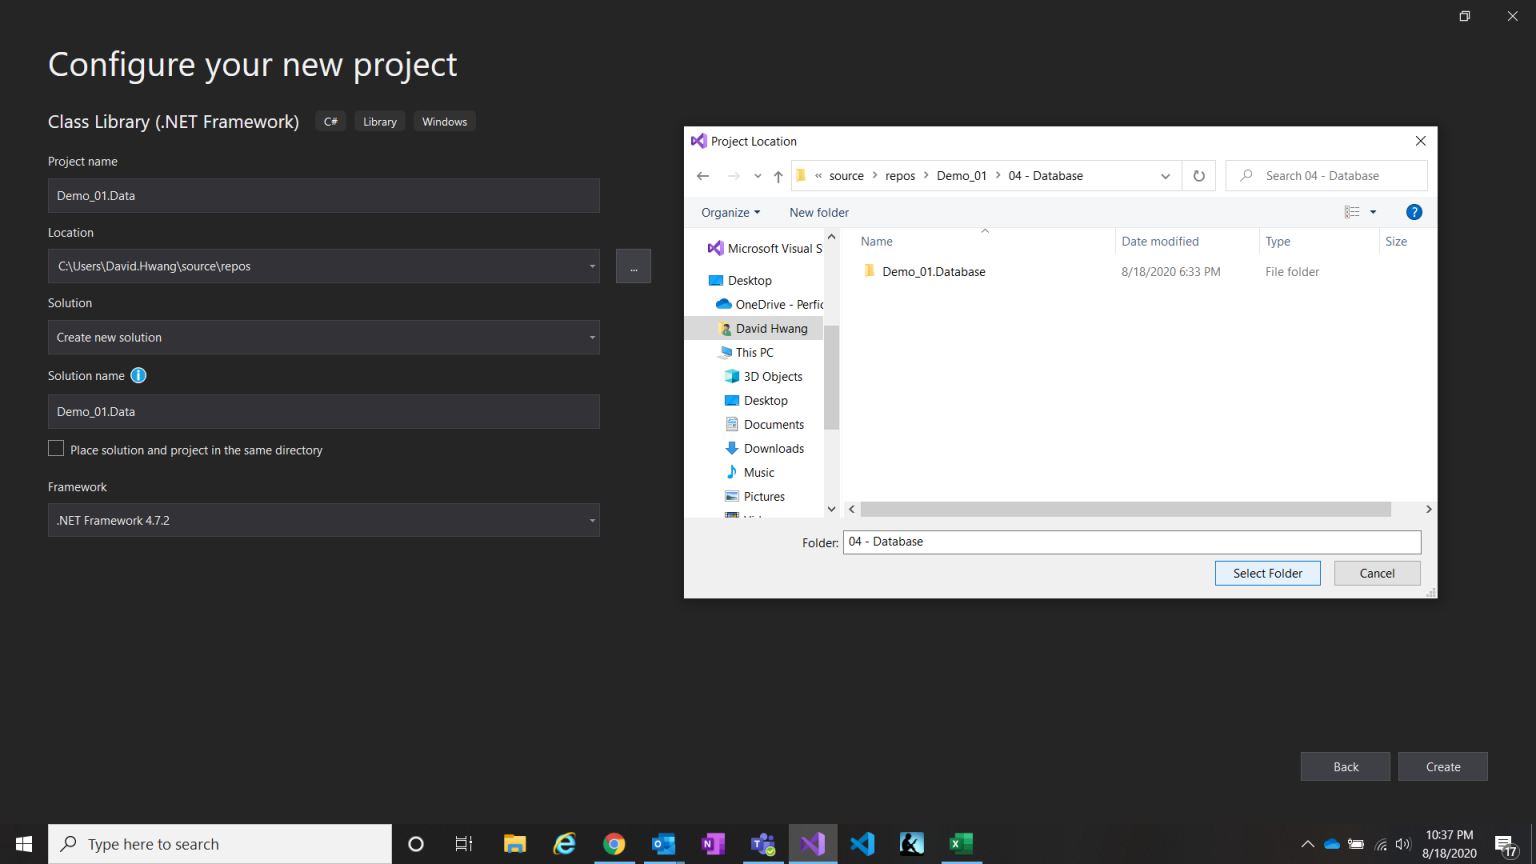Click the Select Folder button
1536x864 pixels.
click(1267, 572)
